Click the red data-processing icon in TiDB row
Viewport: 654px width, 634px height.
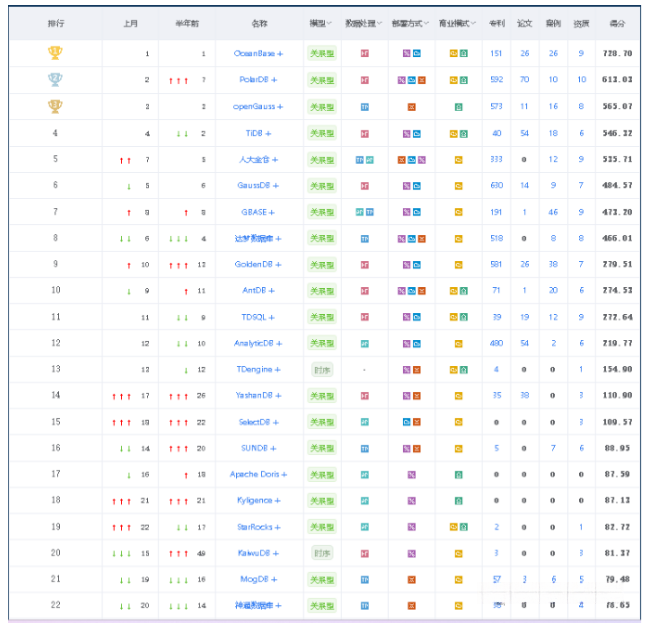pyautogui.click(x=365, y=134)
